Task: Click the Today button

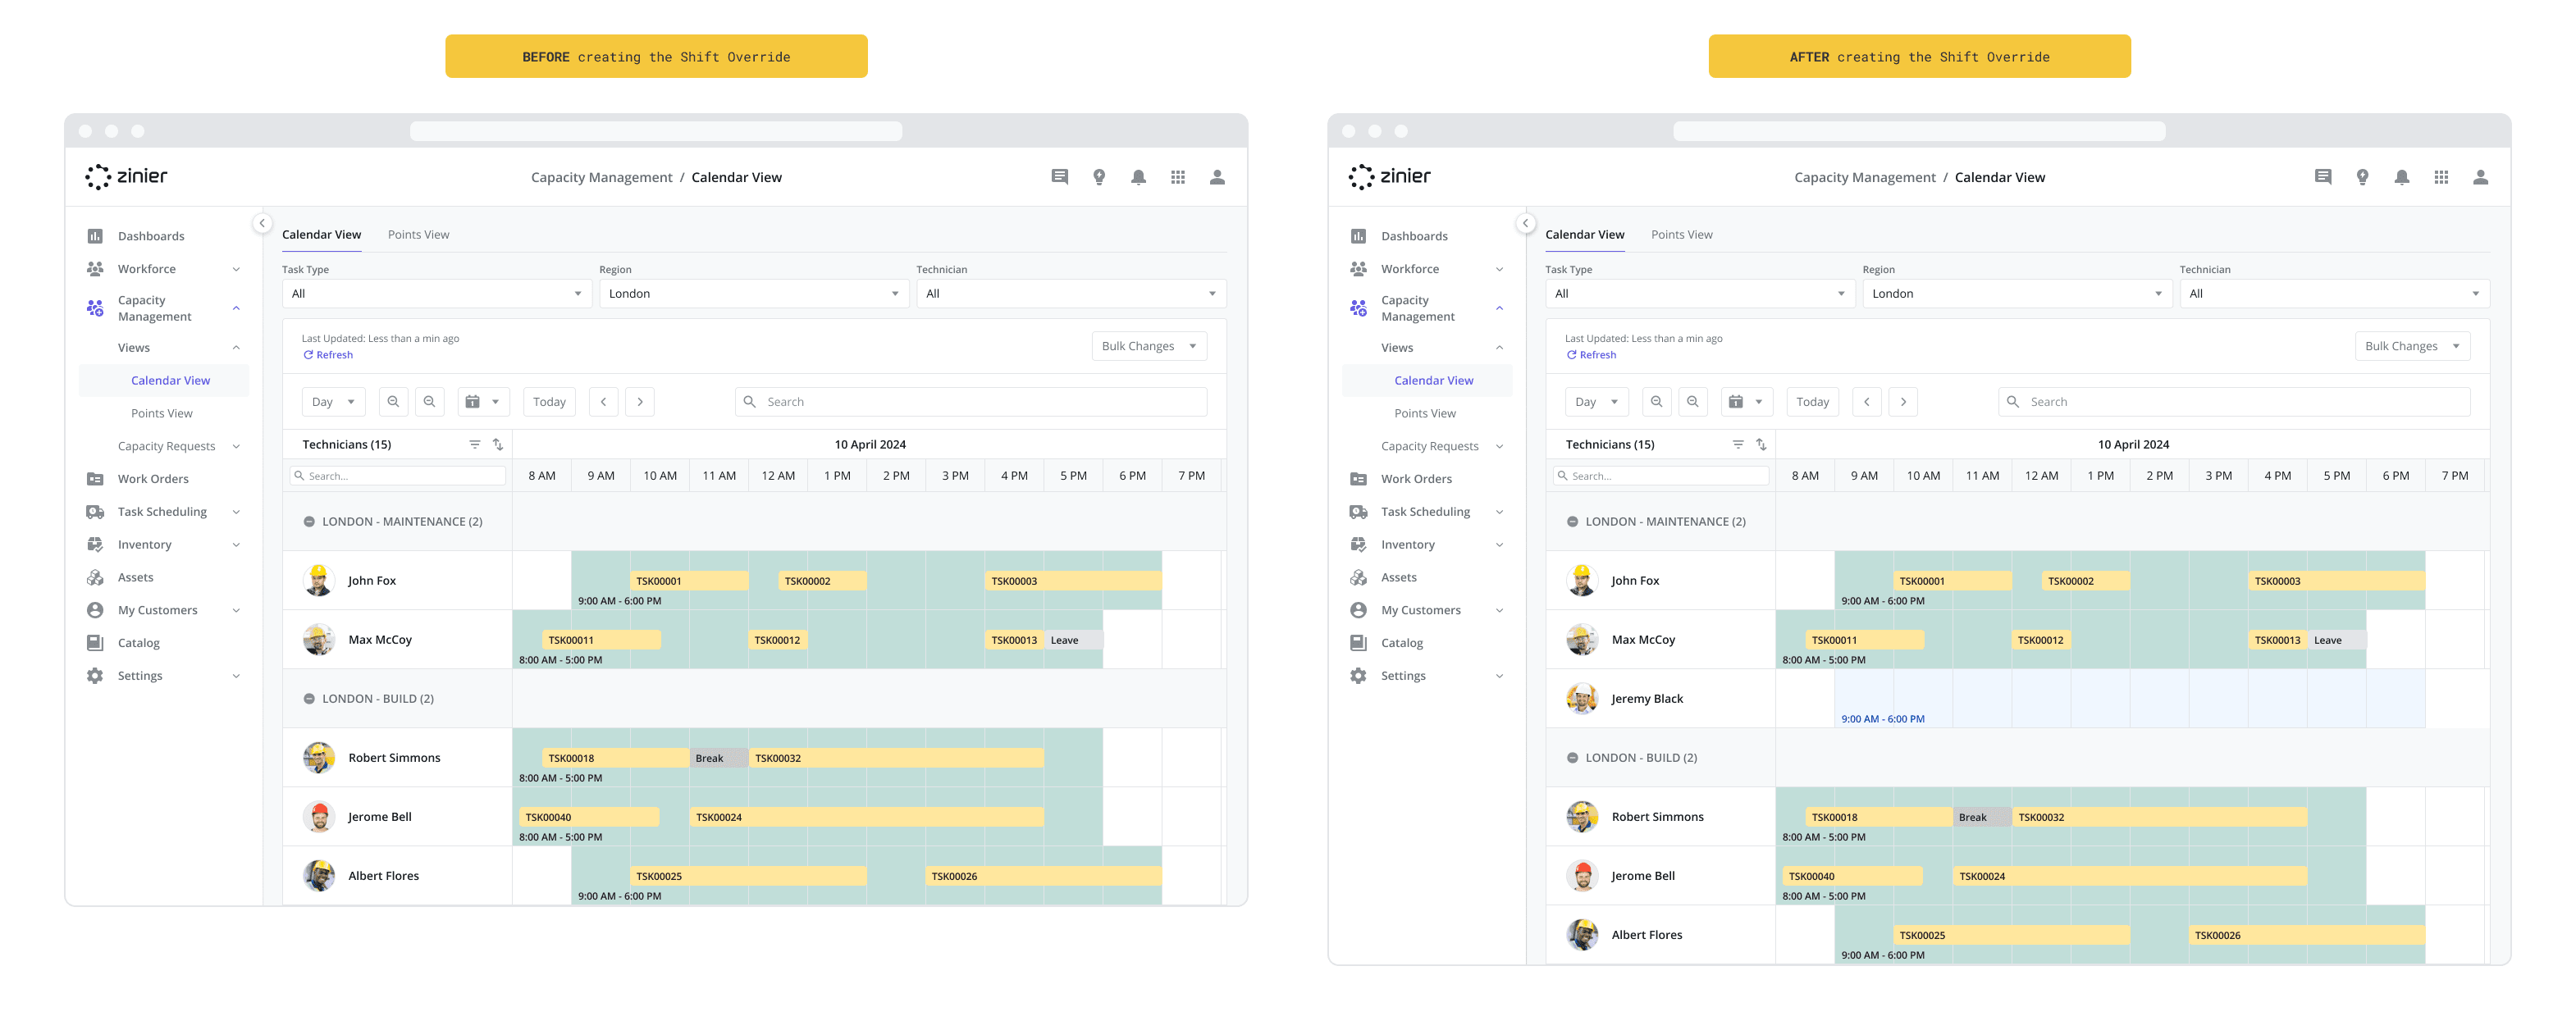Action: click(x=549, y=401)
